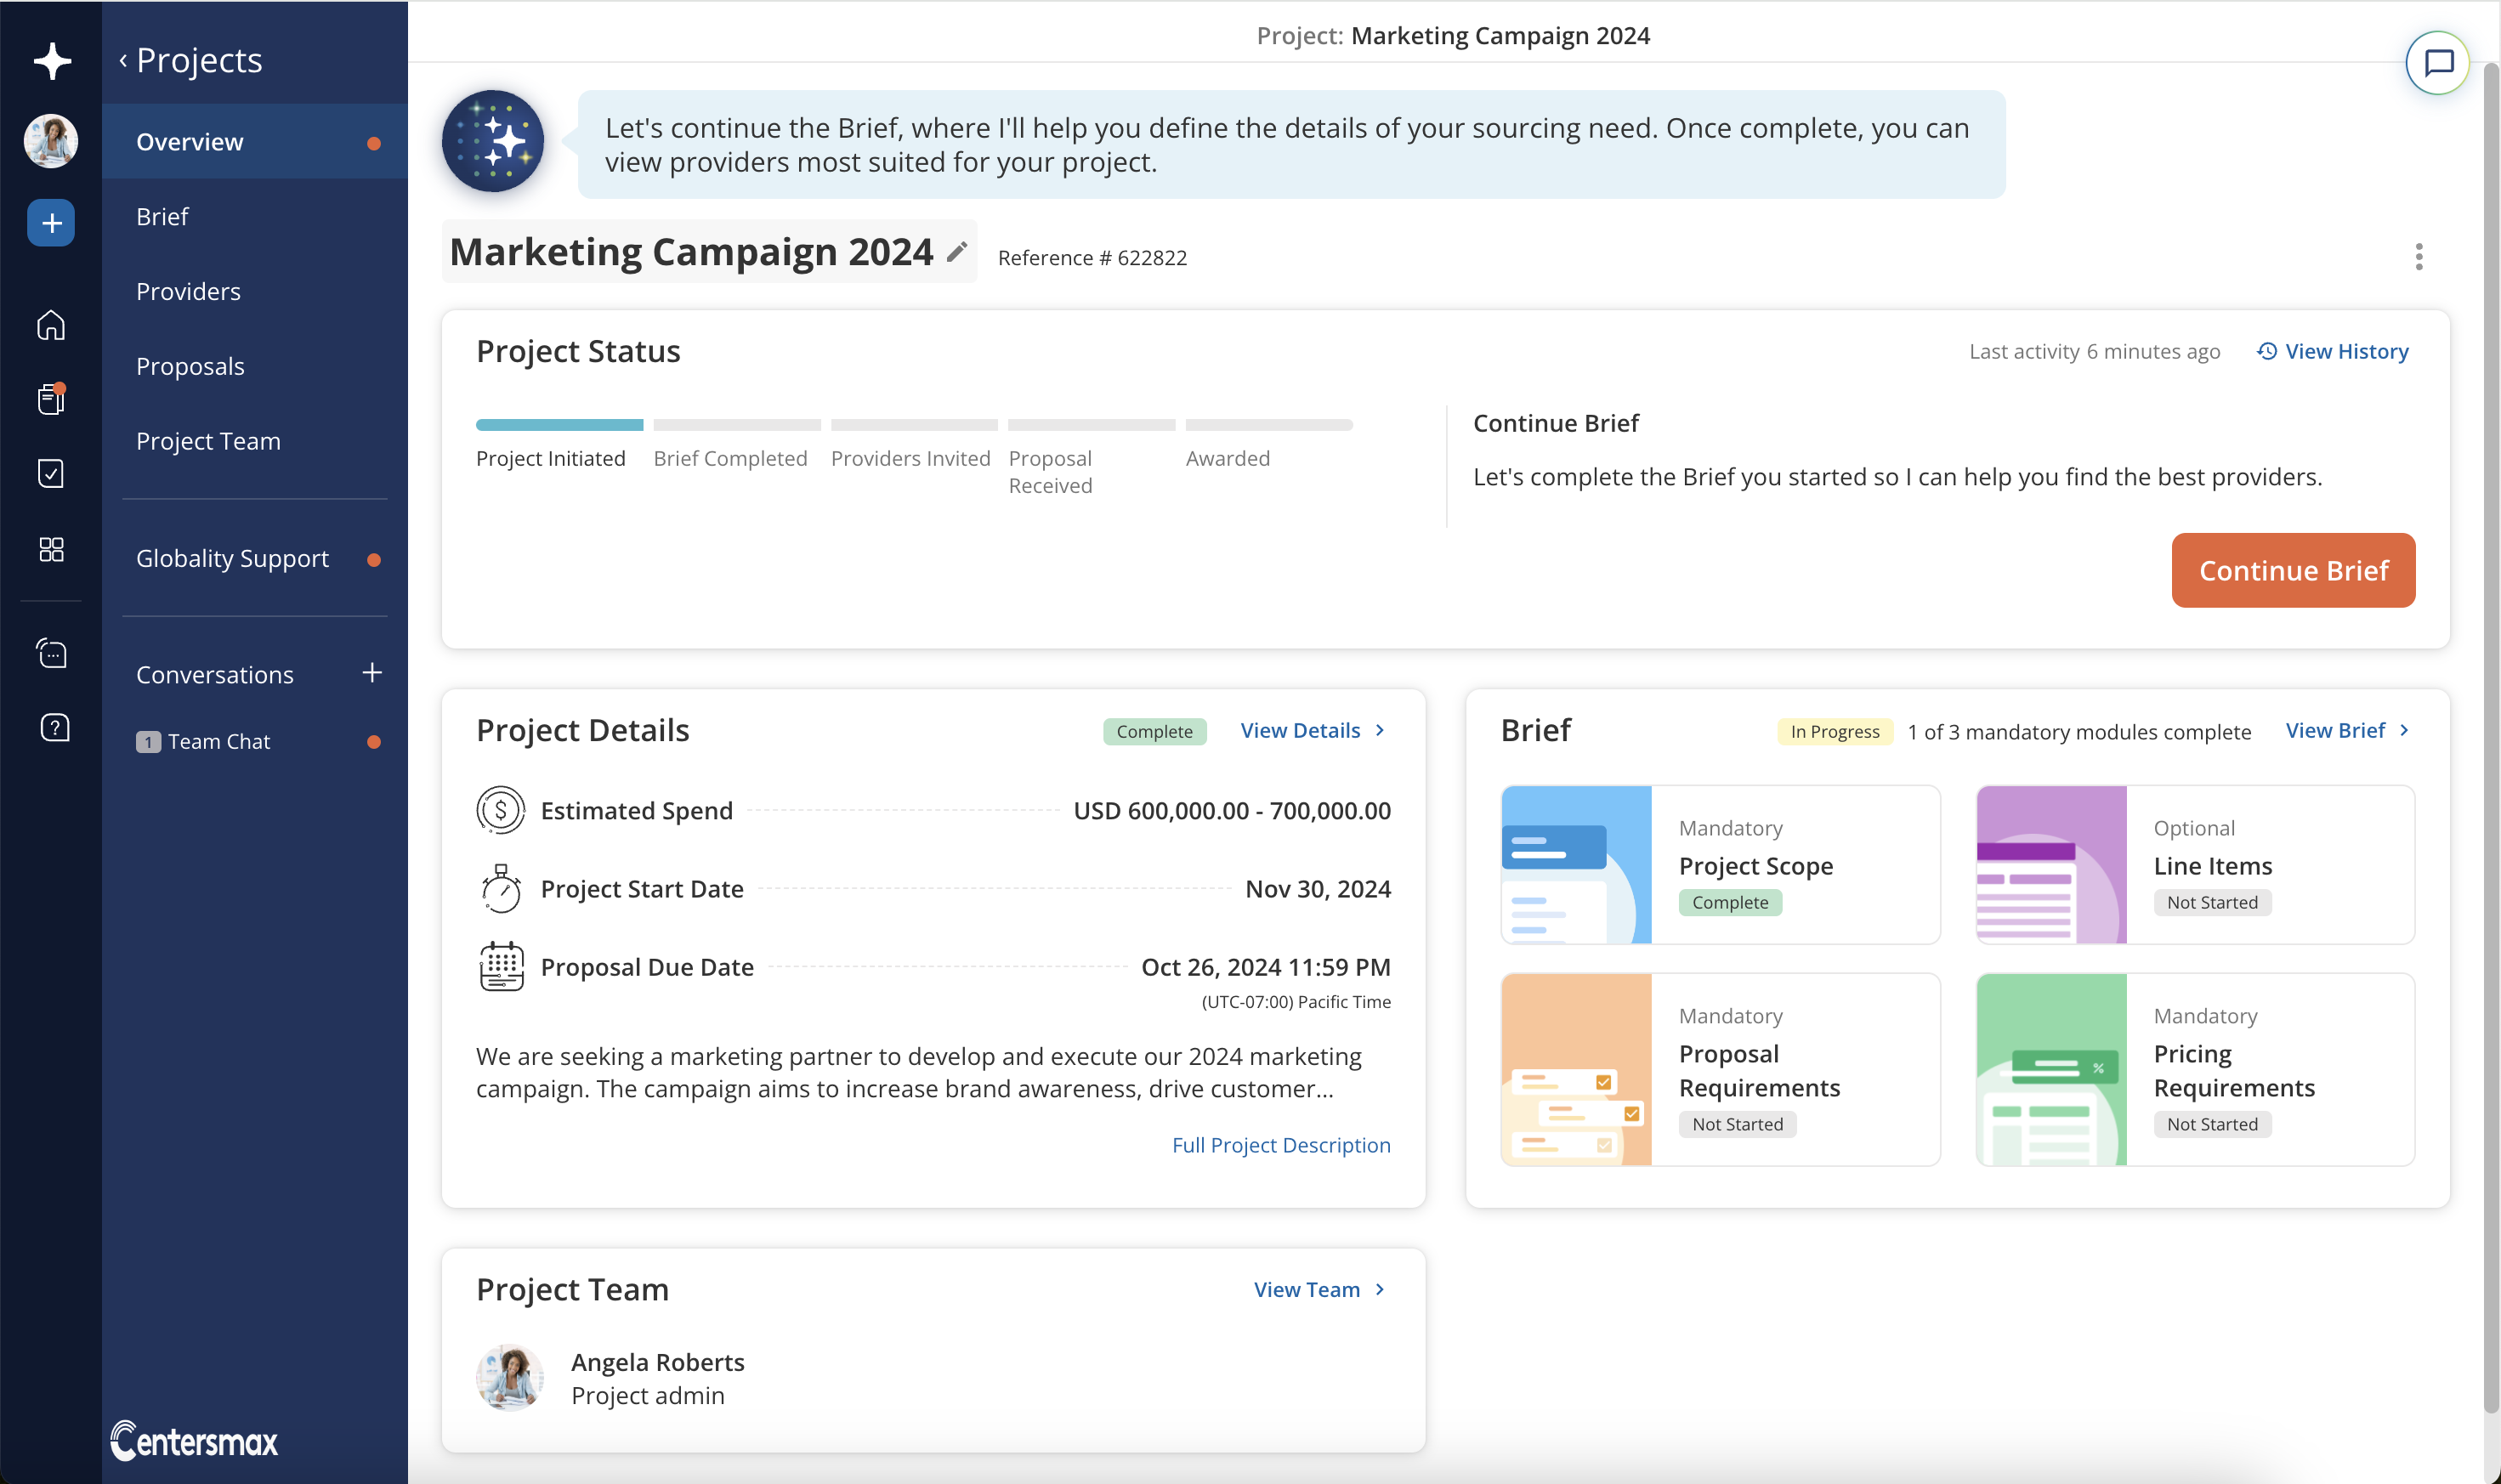Open the three-dot project options menu
Image resolution: width=2501 pixels, height=1484 pixels.
(x=2418, y=257)
